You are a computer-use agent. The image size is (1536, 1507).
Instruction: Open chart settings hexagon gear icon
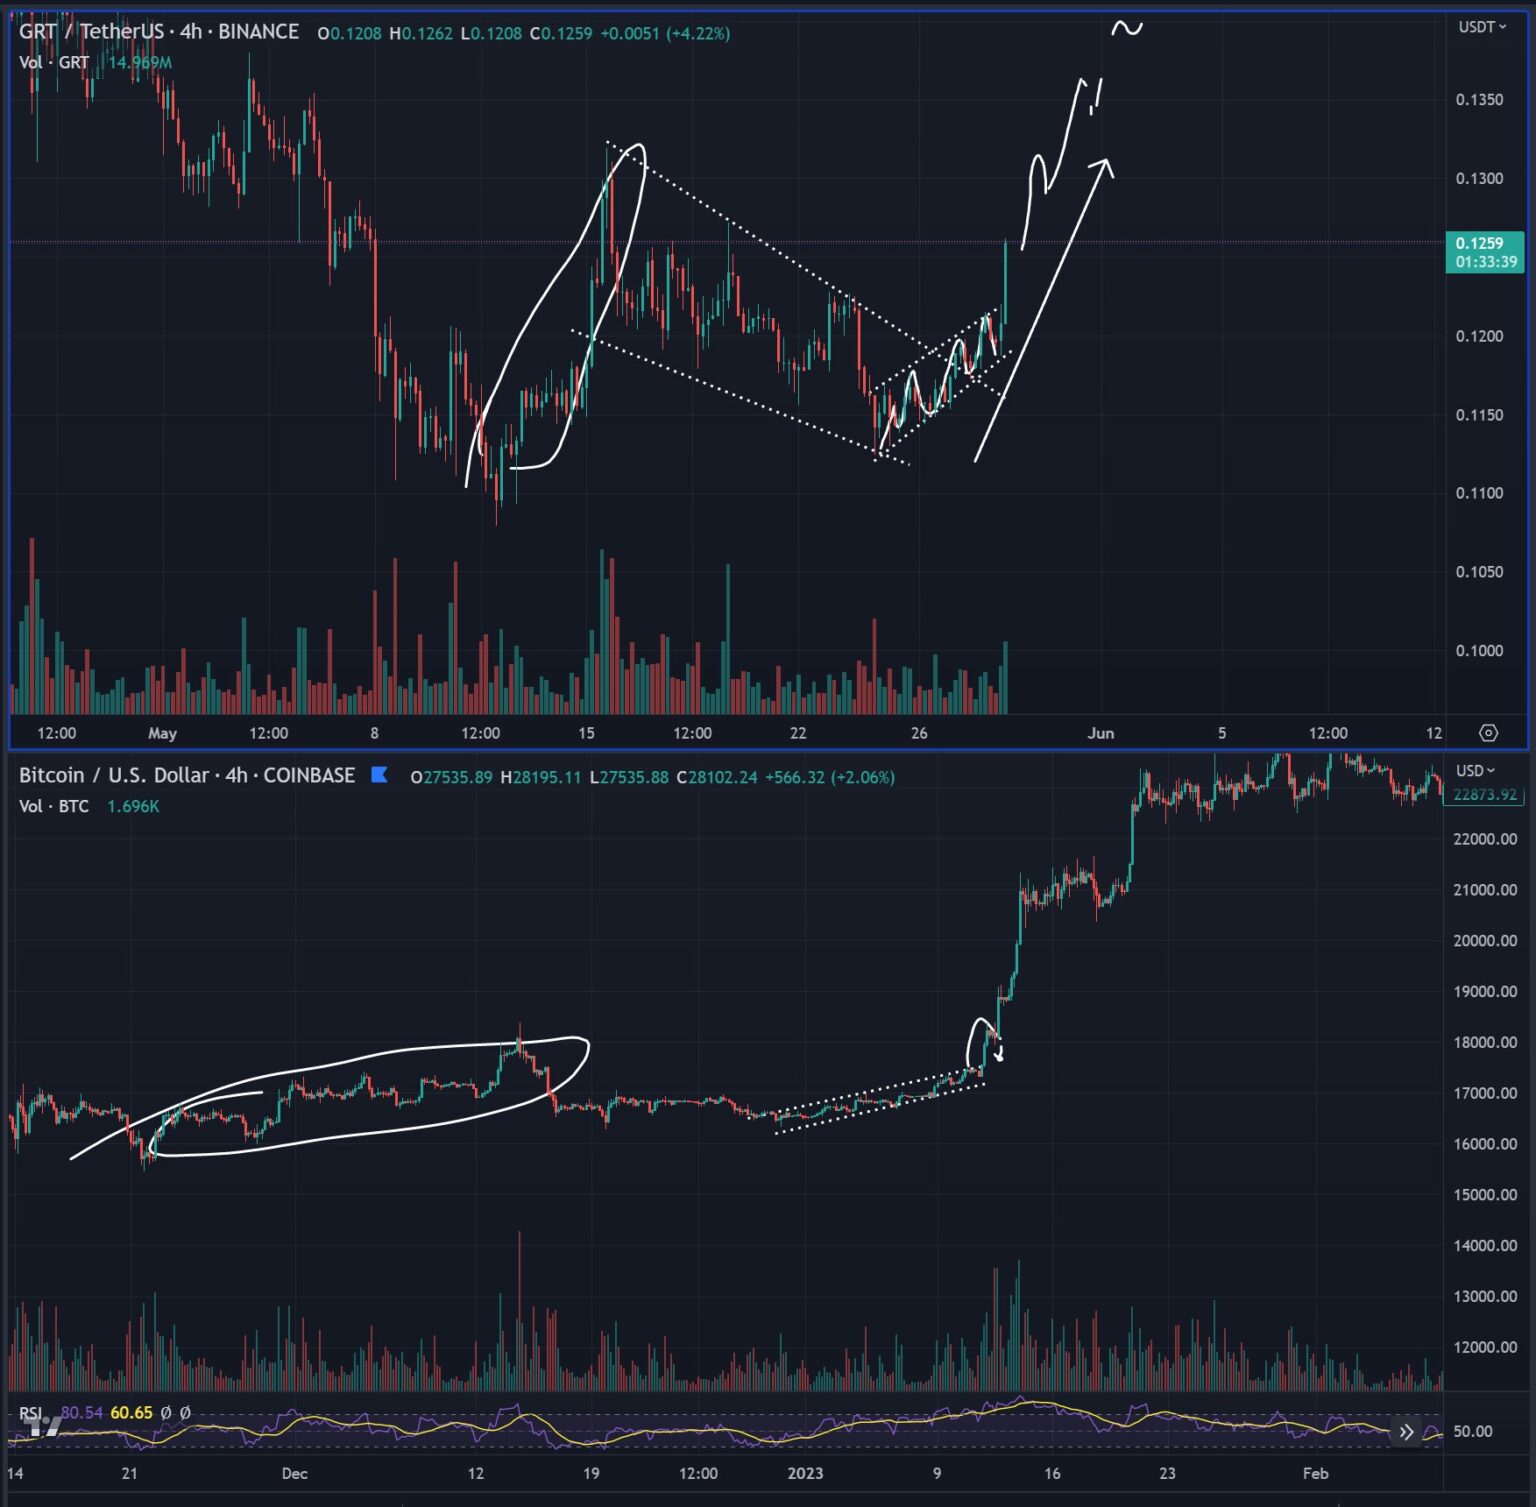point(1488,733)
